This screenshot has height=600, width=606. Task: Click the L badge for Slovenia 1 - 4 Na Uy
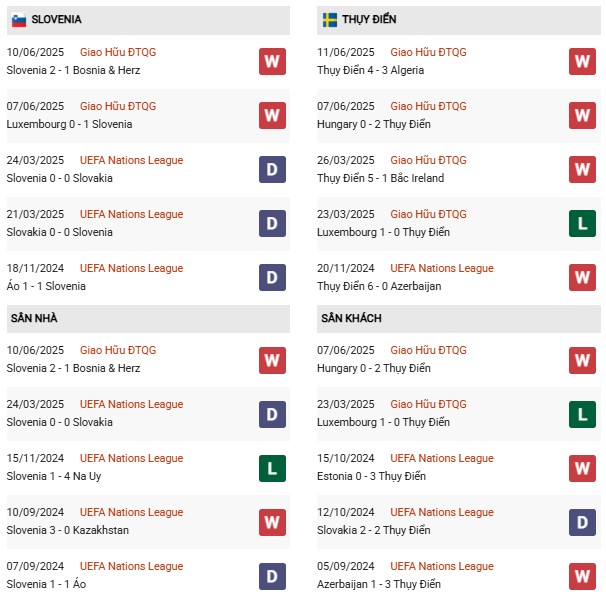point(272,468)
